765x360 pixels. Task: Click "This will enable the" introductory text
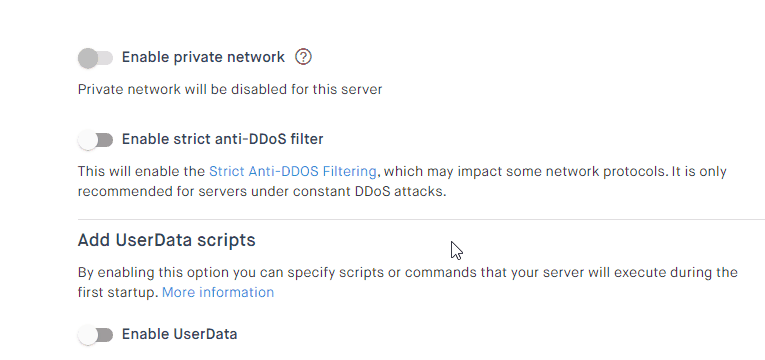point(141,172)
